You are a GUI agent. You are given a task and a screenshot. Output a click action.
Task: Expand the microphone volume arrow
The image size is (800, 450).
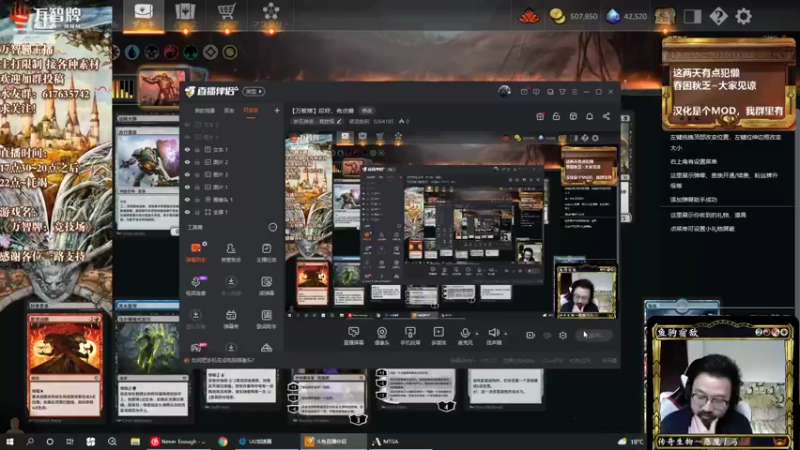pos(477,334)
